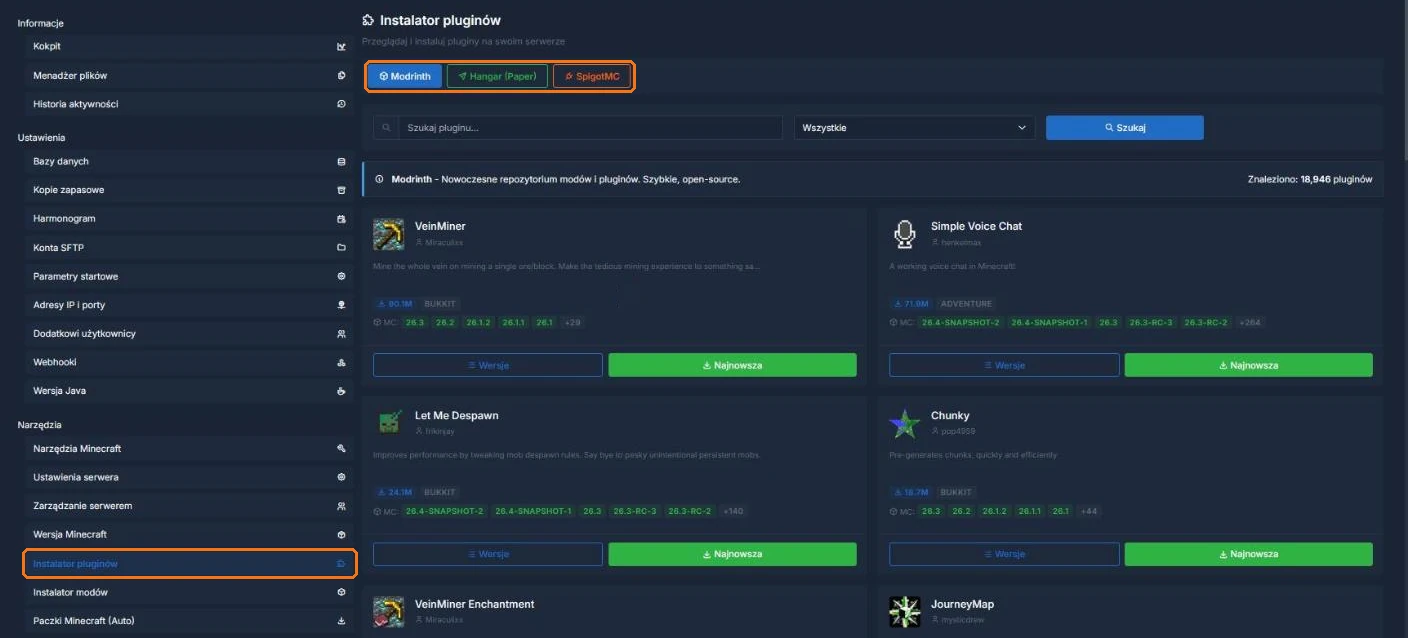Install Najnowsza version of Simple Voice Chat

pos(1249,365)
